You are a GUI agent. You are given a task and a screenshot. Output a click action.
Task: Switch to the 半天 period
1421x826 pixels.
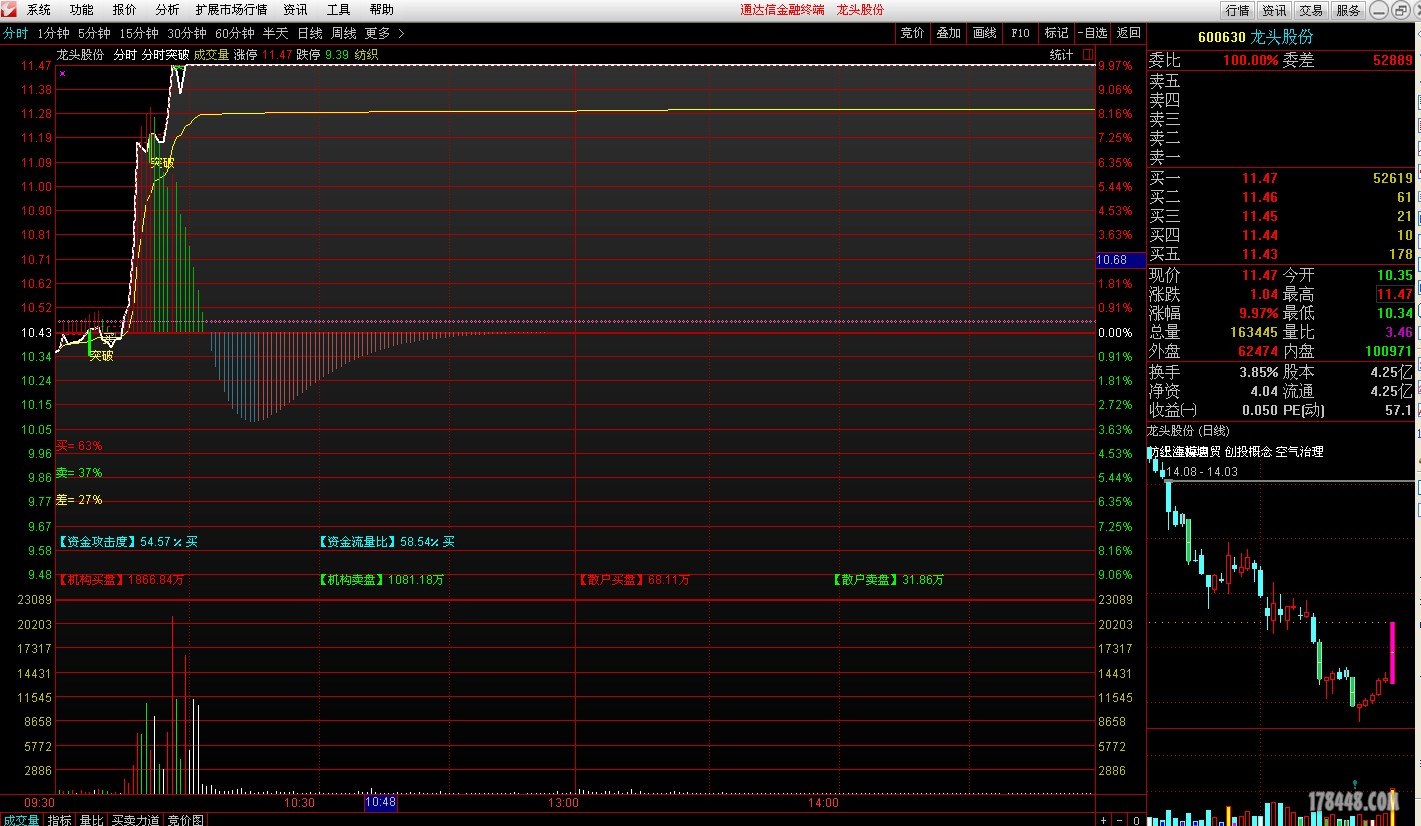coord(275,33)
